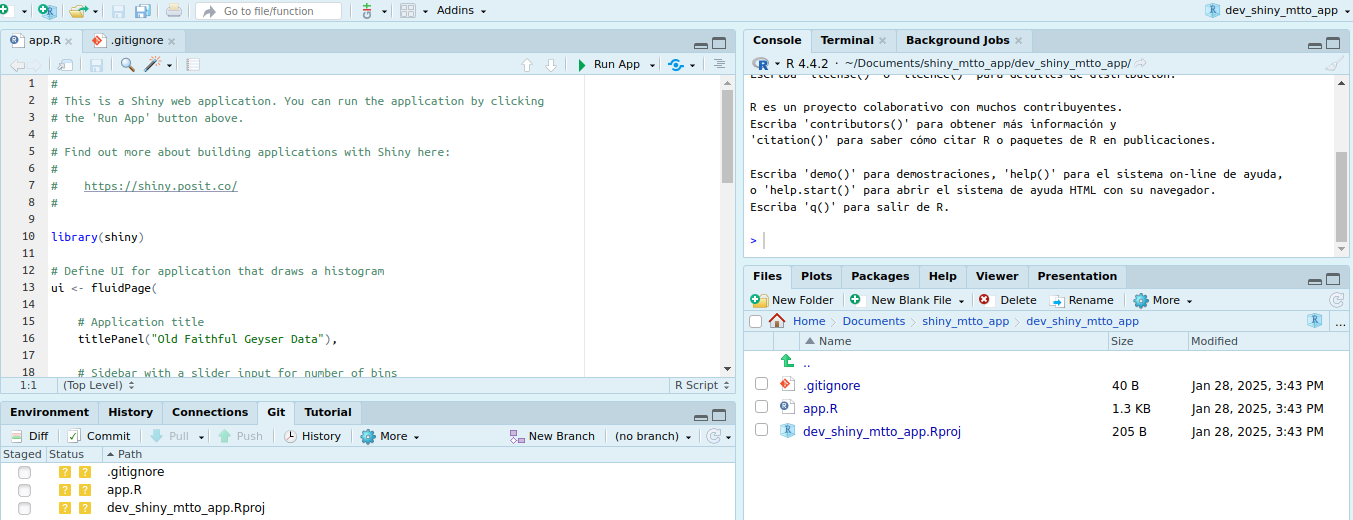This screenshot has height=520, width=1353.
Task: Click the Run App button
Action: (x=608, y=64)
